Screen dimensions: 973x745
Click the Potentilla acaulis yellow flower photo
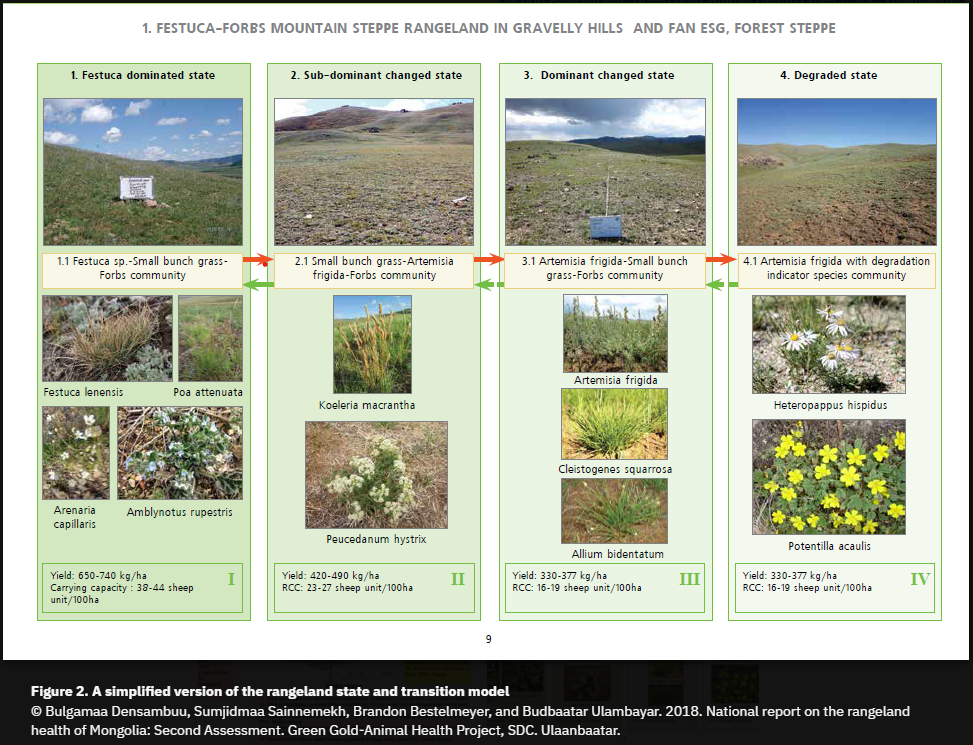coord(828,476)
